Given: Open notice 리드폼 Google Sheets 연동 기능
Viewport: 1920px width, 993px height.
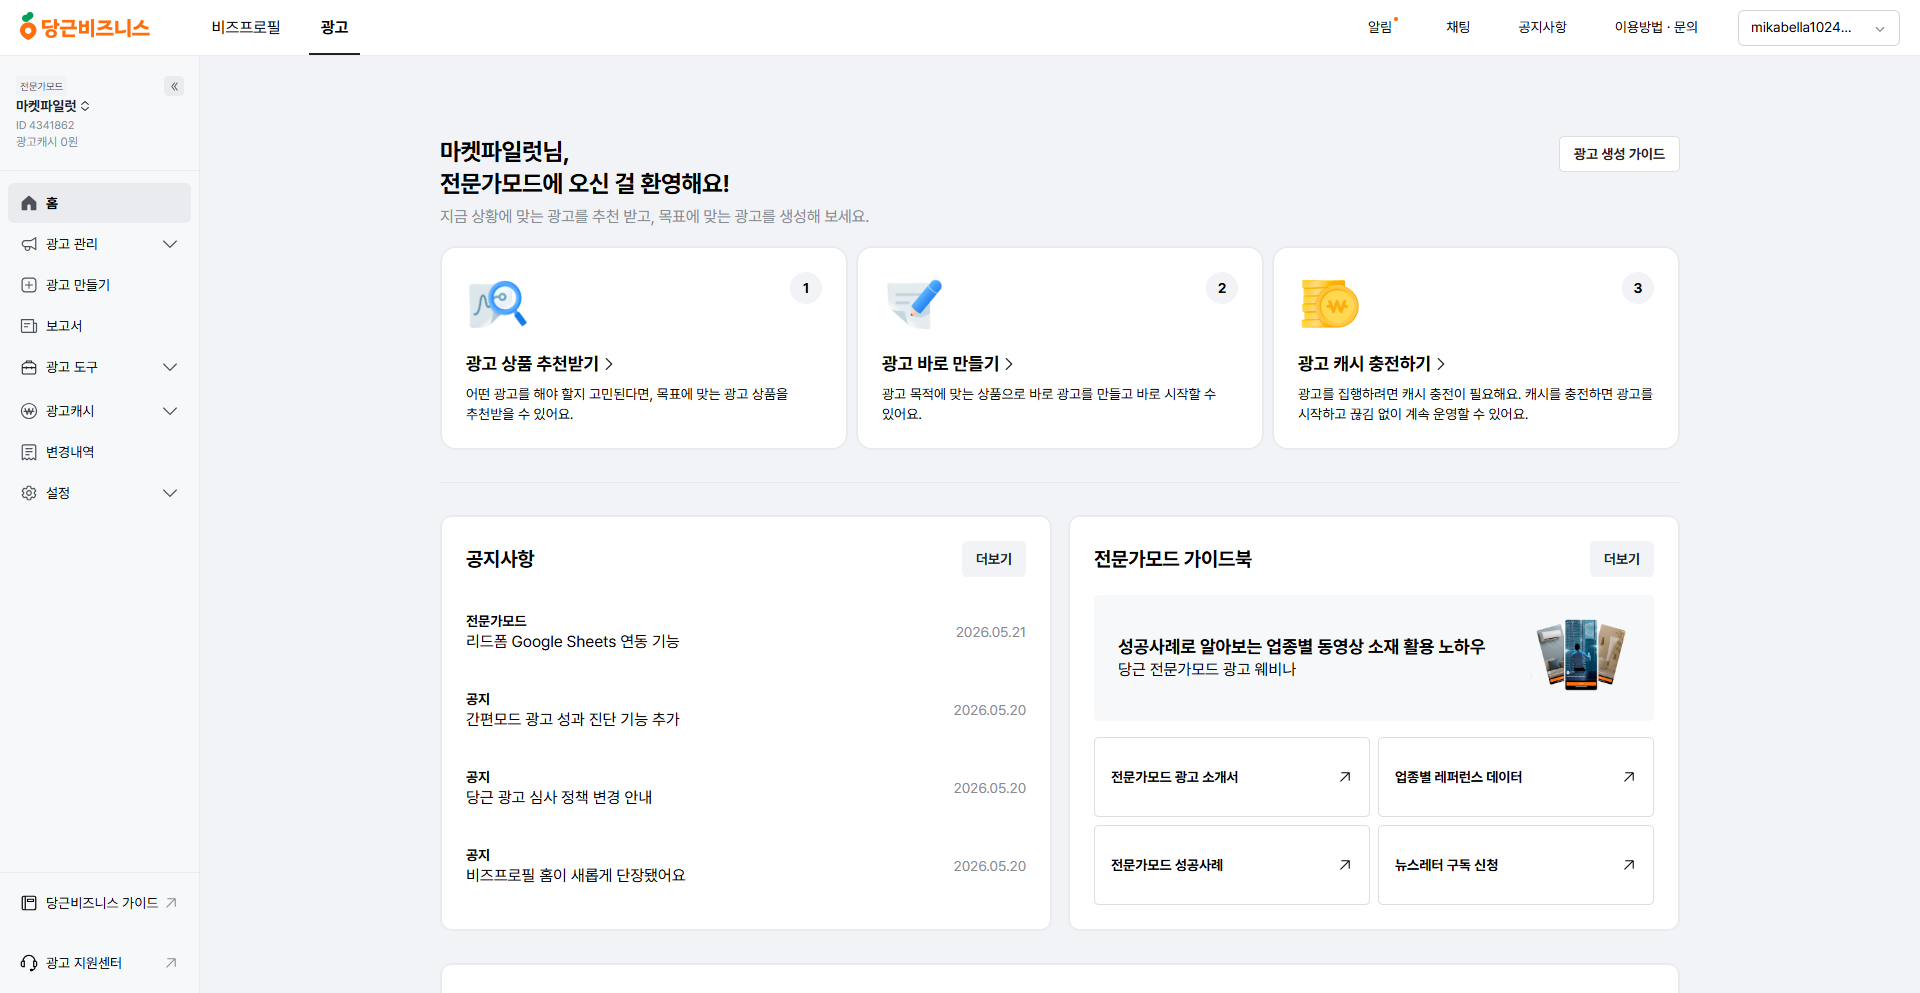Looking at the screenshot, I should click(746, 632).
